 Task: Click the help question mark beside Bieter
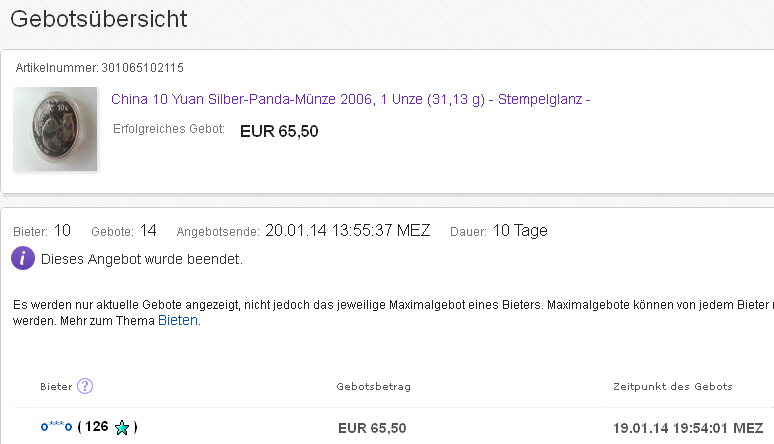85,386
